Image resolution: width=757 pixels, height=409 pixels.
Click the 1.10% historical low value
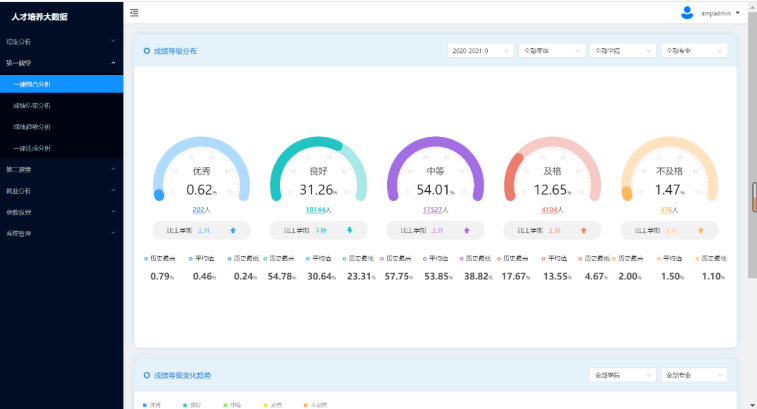pyautogui.click(x=713, y=276)
